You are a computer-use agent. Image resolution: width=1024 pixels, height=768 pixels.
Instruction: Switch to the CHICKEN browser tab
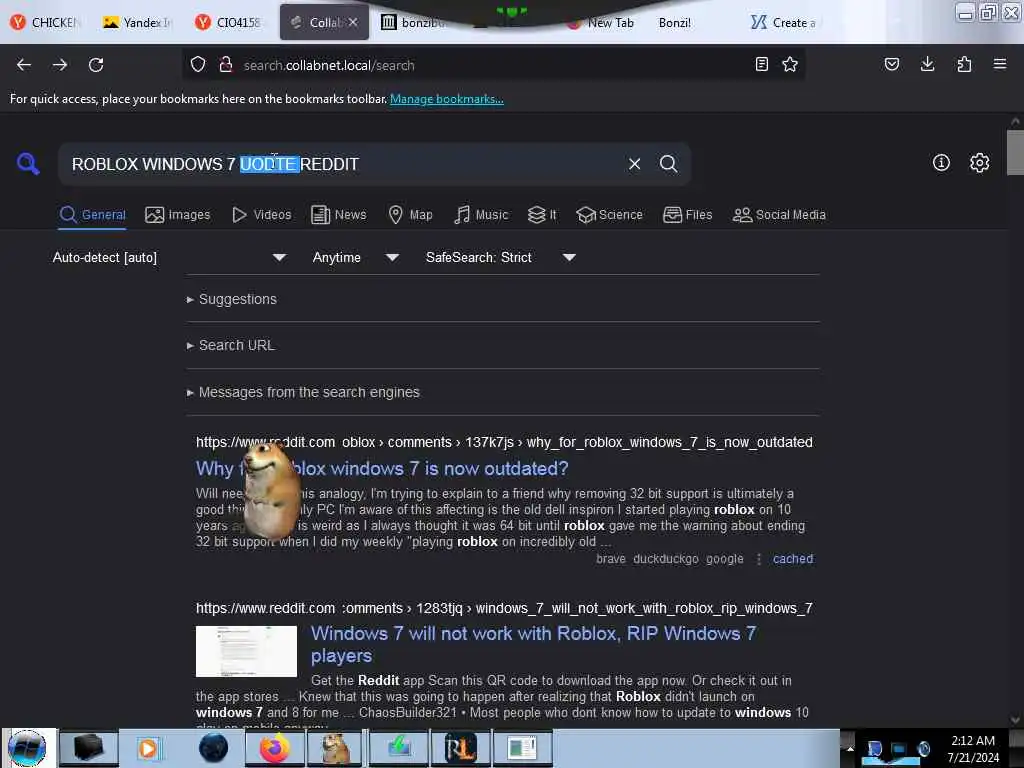pyautogui.click(x=46, y=22)
